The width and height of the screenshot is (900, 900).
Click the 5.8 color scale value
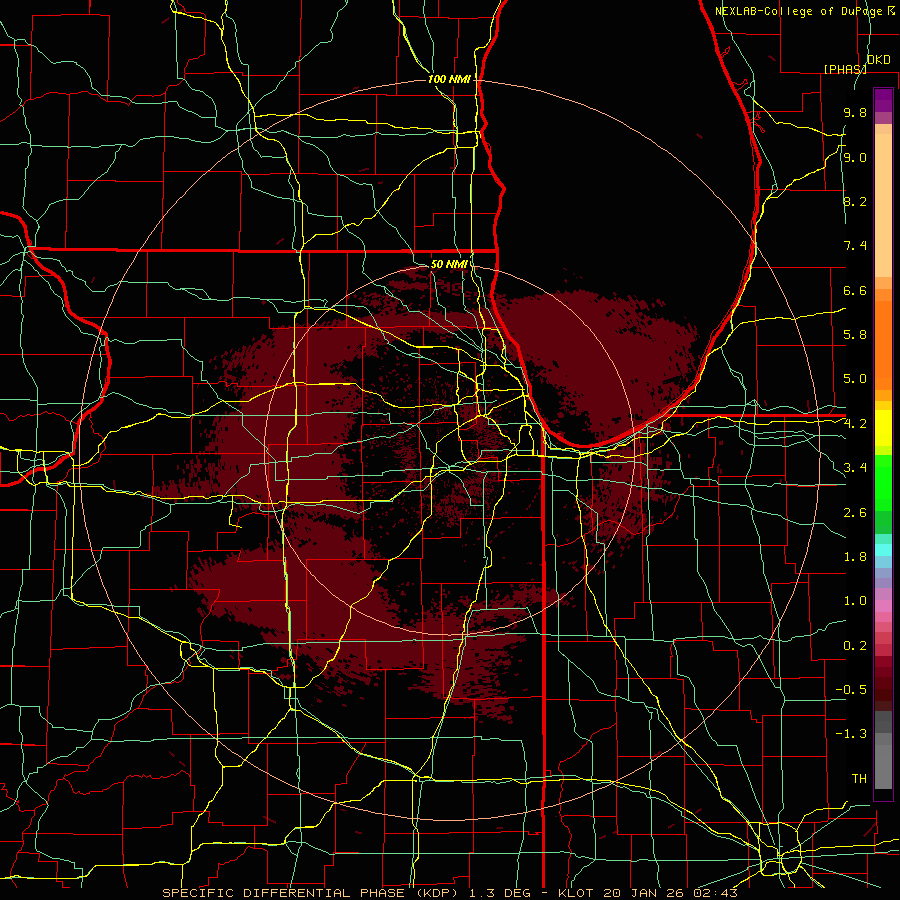pos(855,335)
